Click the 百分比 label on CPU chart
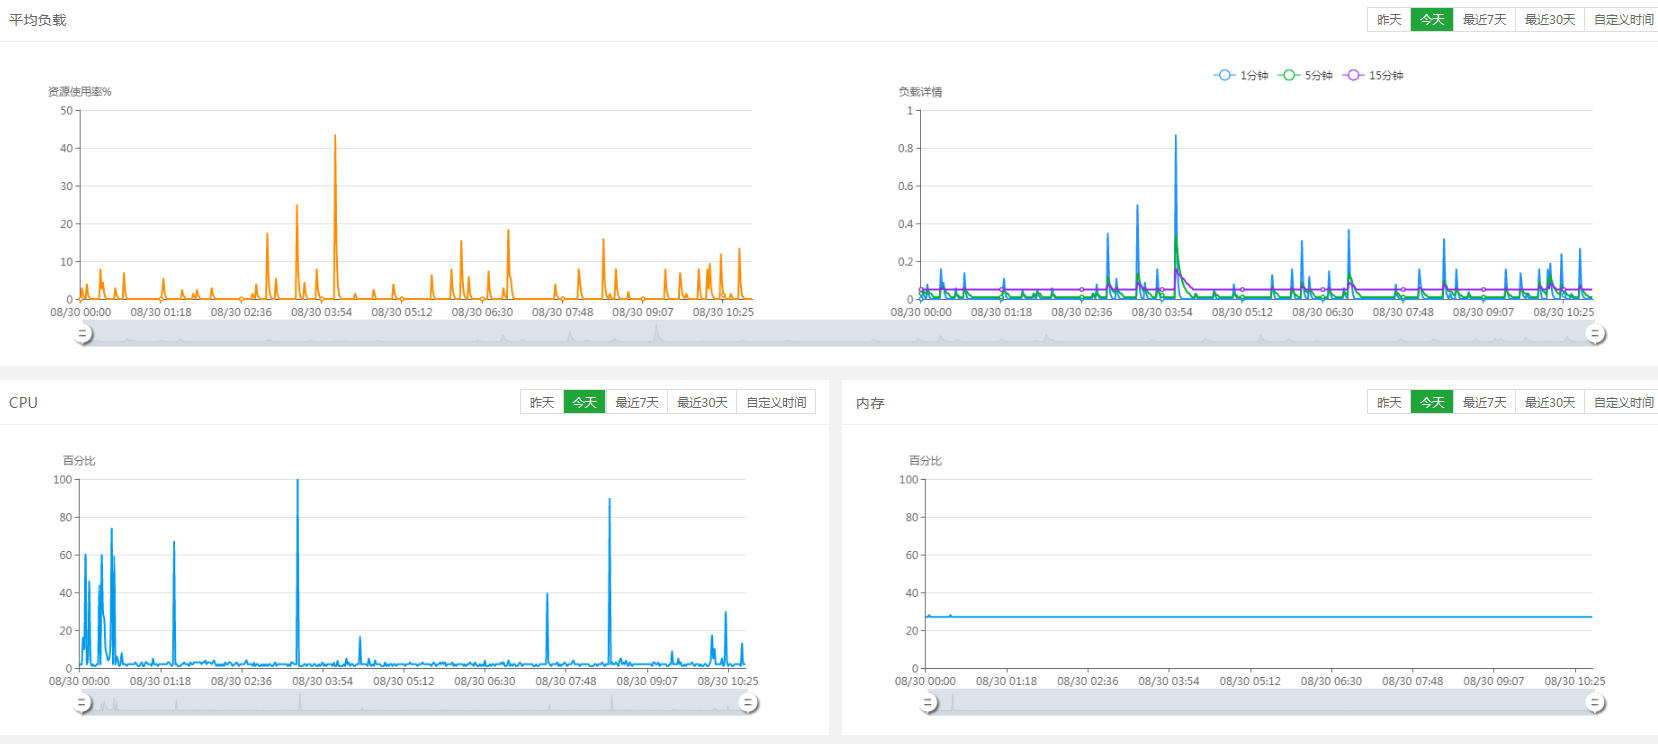This screenshot has width=1658, height=744. (x=79, y=460)
